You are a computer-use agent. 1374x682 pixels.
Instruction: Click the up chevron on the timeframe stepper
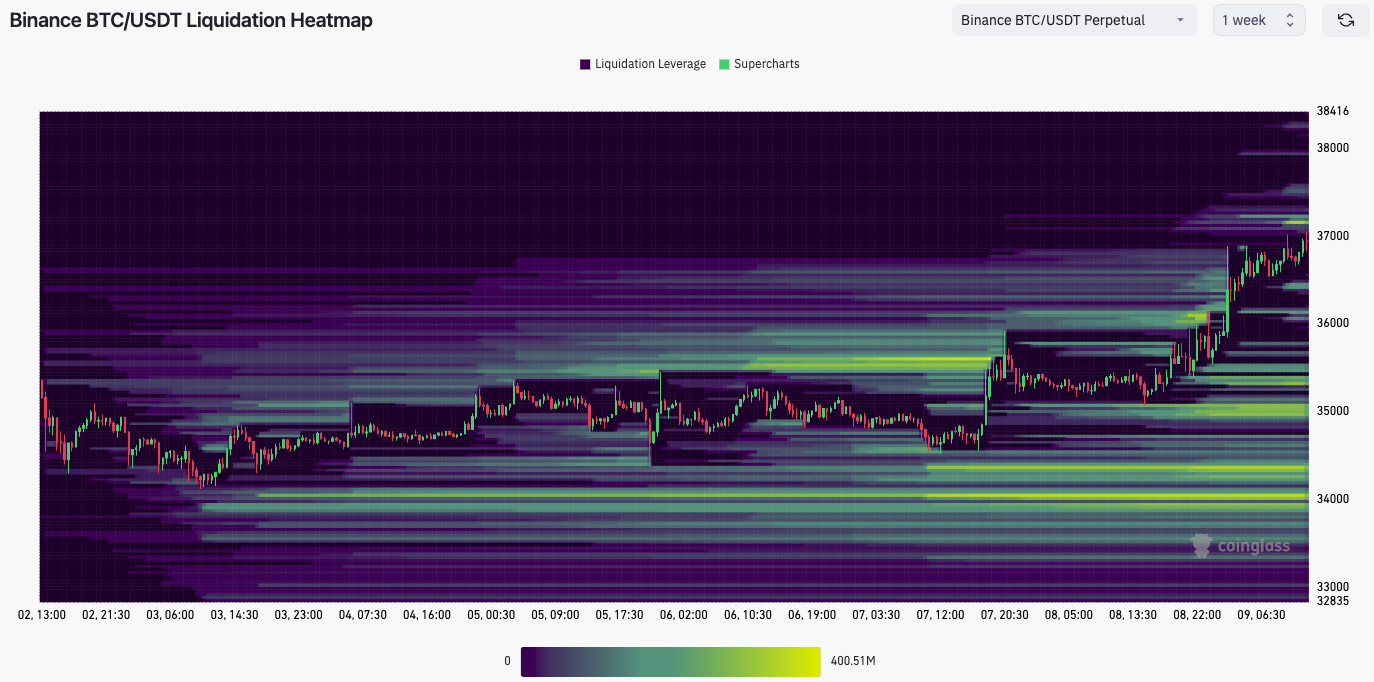[x=1291, y=14]
